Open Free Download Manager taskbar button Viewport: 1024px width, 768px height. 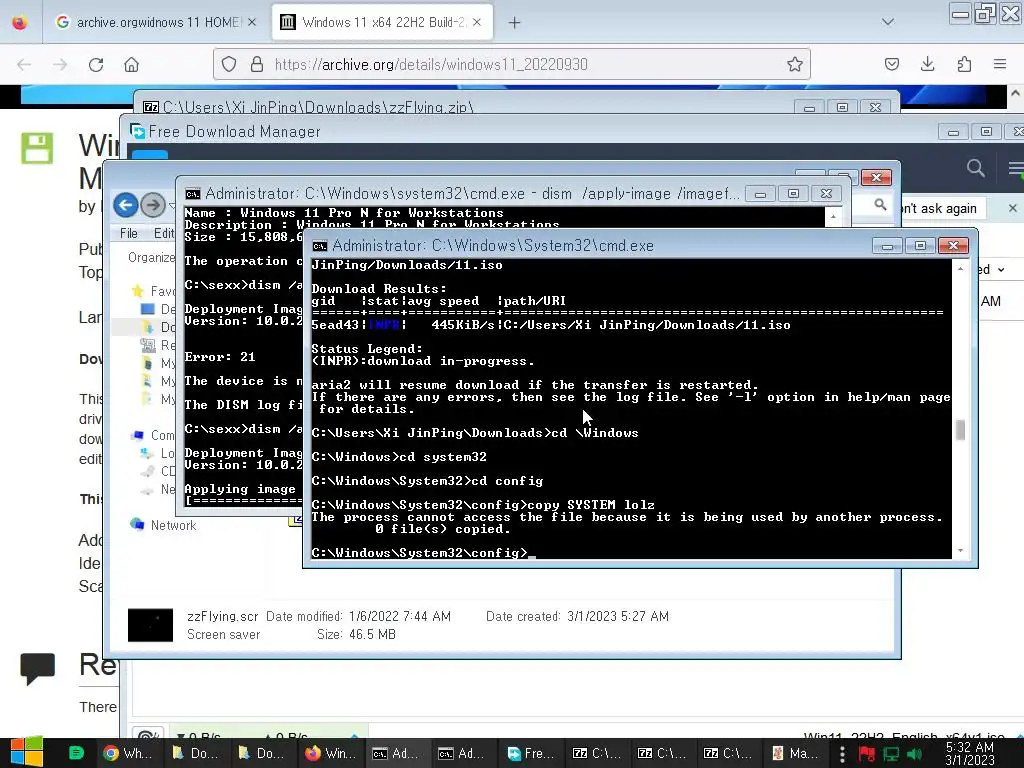click(531, 753)
